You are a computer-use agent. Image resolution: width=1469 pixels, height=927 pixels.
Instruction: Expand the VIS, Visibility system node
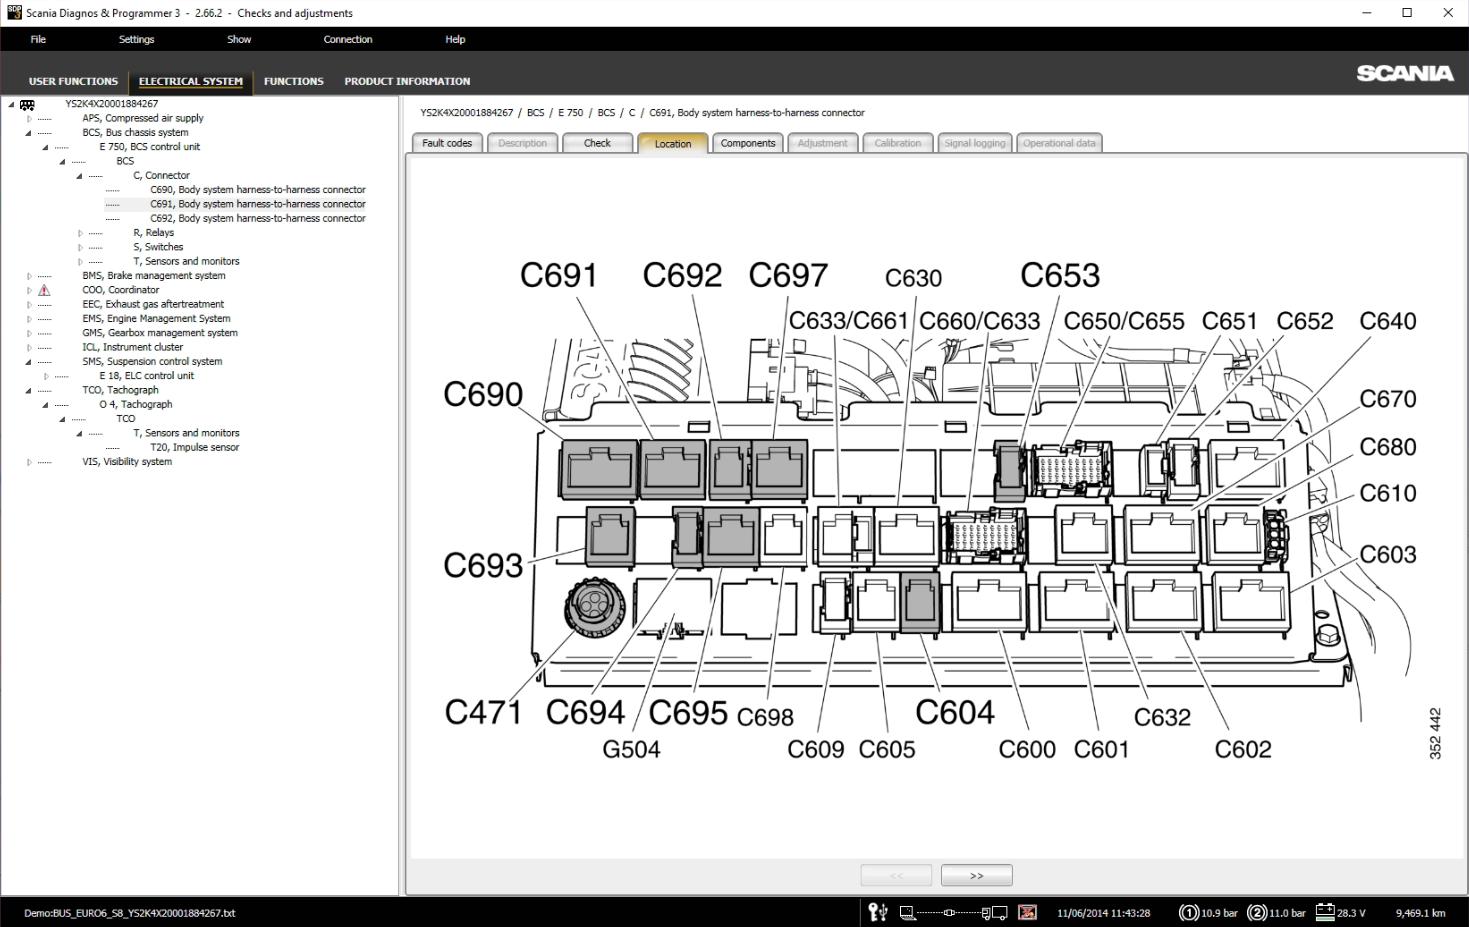pyautogui.click(x=29, y=462)
